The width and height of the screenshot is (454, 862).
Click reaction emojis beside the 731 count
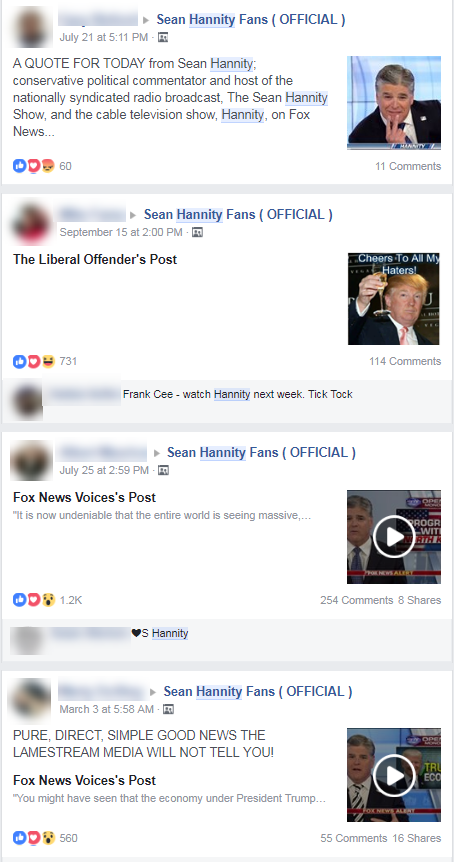(34, 361)
